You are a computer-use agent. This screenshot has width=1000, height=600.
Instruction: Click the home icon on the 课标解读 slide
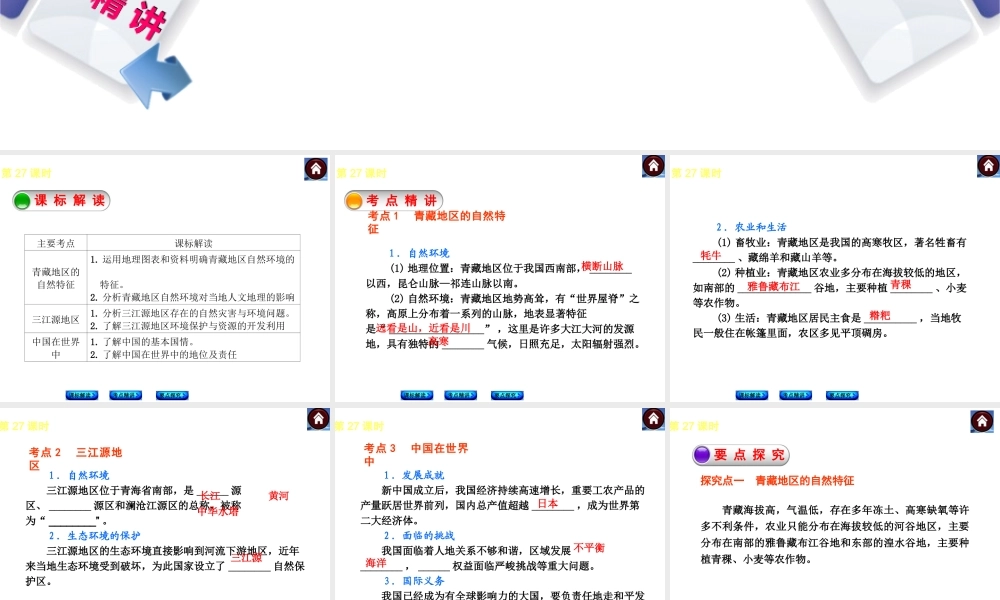[x=316, y=169]
